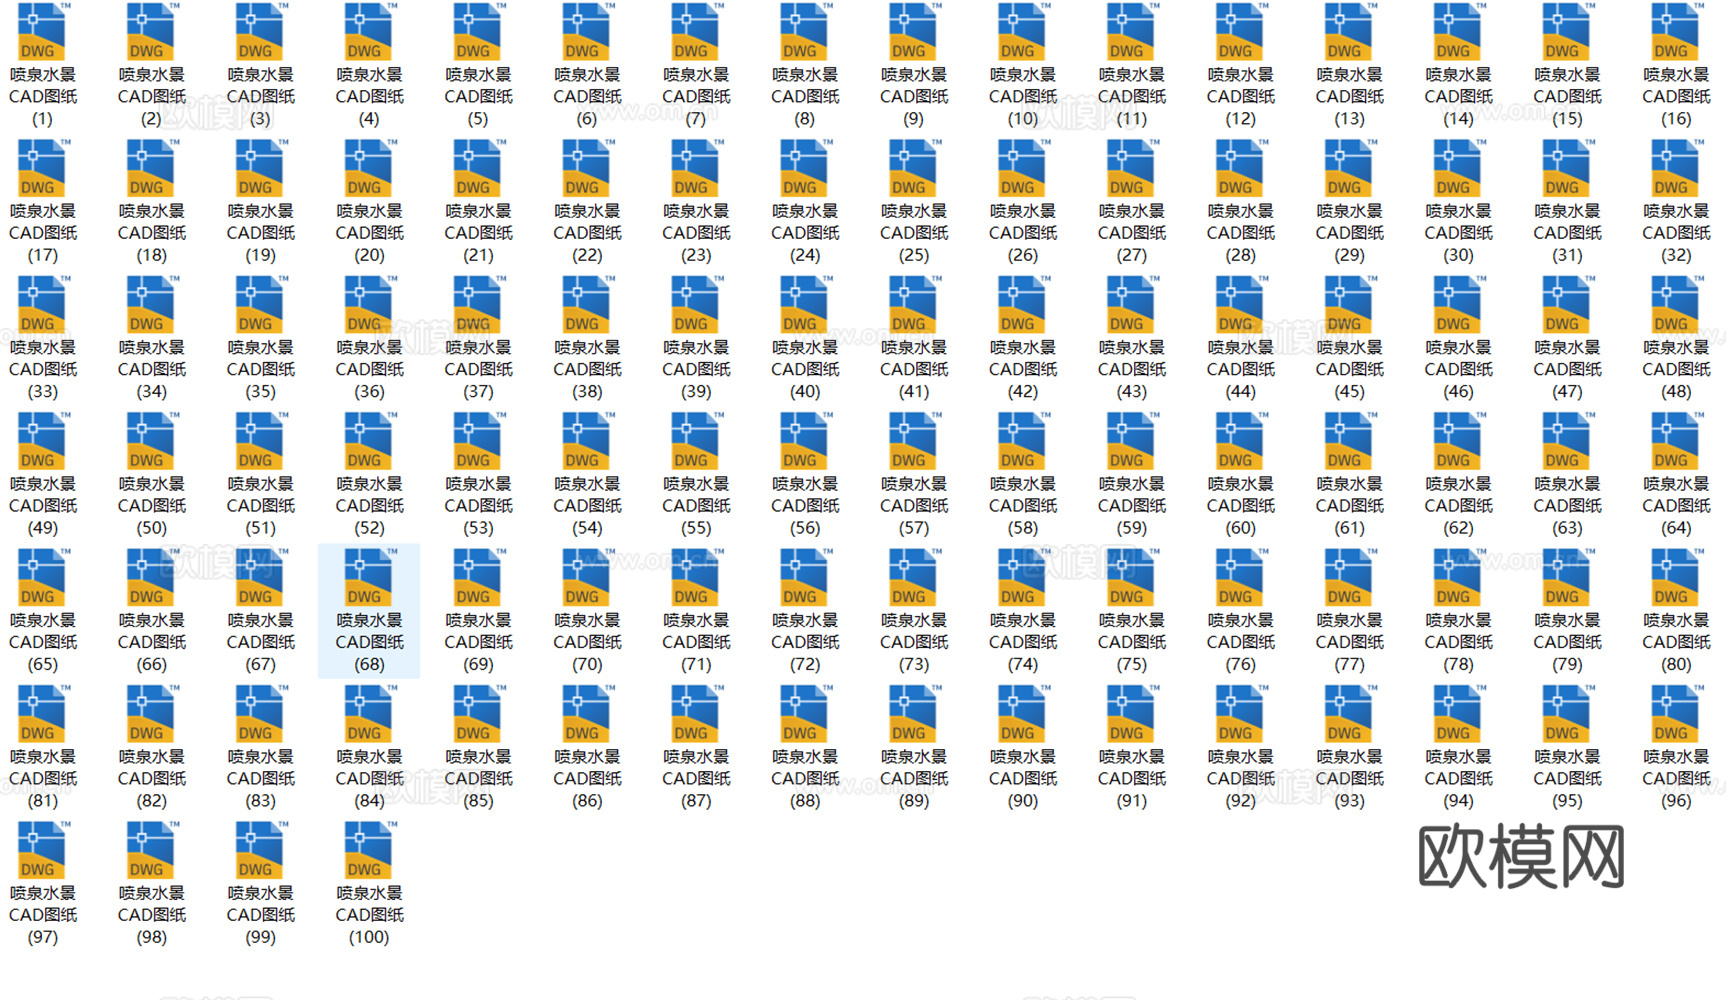Click file name 喷泉水景CAD图纸 (79)
The width and height of the screenshot is (1727, 1000).
pyautogui.click(x=1567, y=643)
